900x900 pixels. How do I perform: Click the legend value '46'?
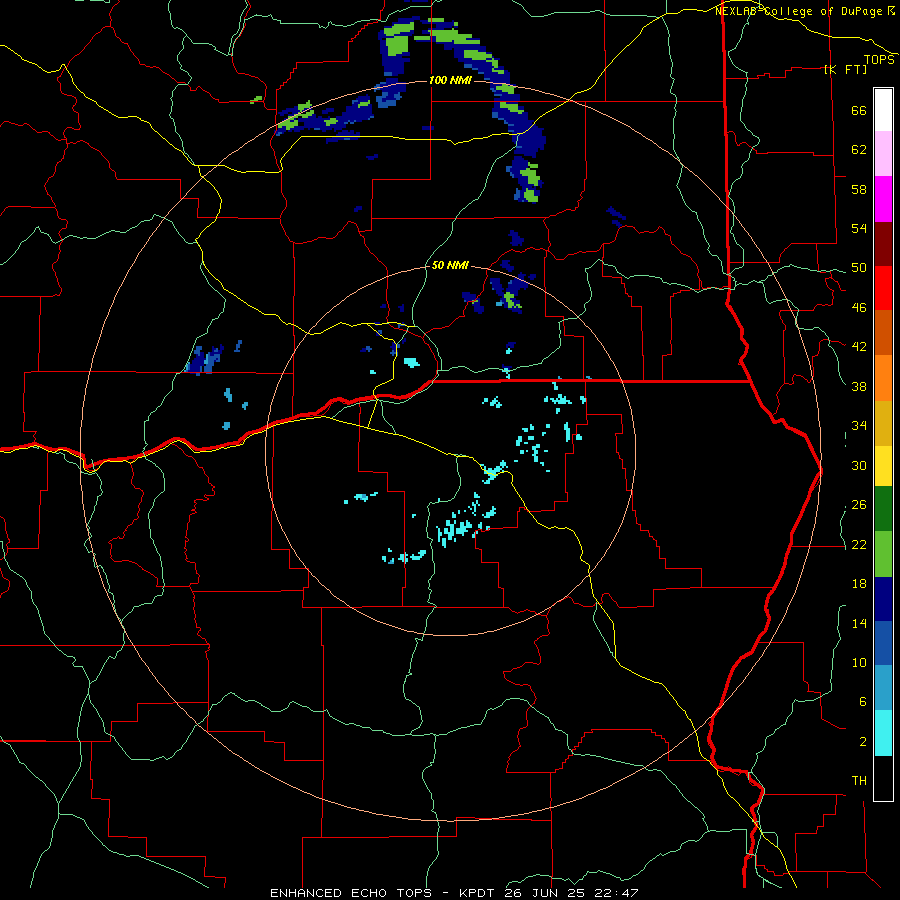[x=859, y=308]
